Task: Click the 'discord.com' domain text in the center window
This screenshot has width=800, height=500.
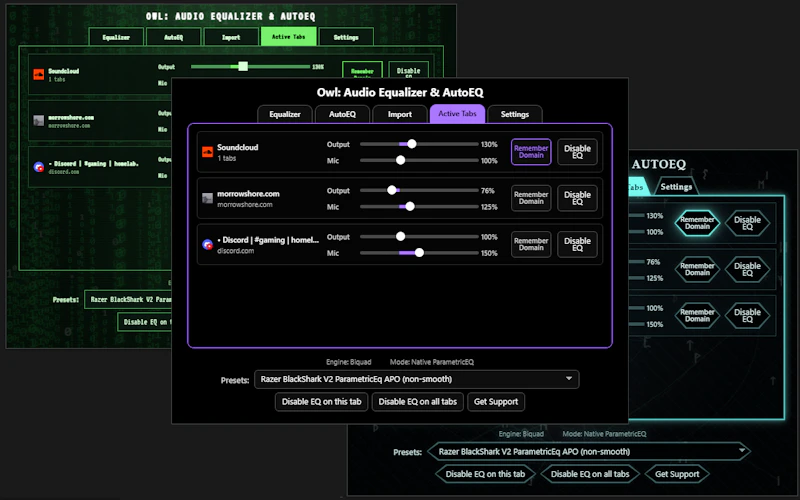Action: click(236, 251)
